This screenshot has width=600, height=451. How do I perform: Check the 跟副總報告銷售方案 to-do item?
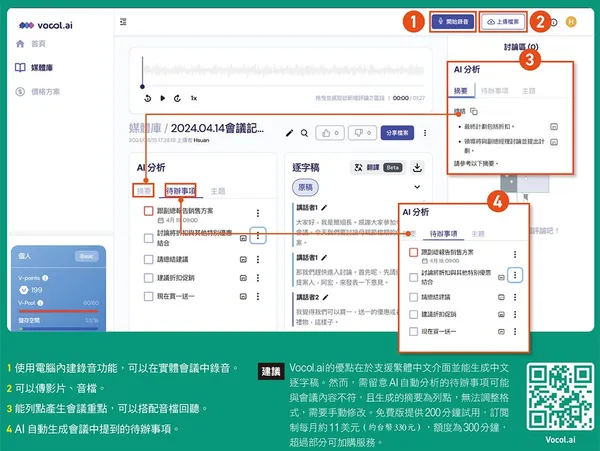point(148,211)
